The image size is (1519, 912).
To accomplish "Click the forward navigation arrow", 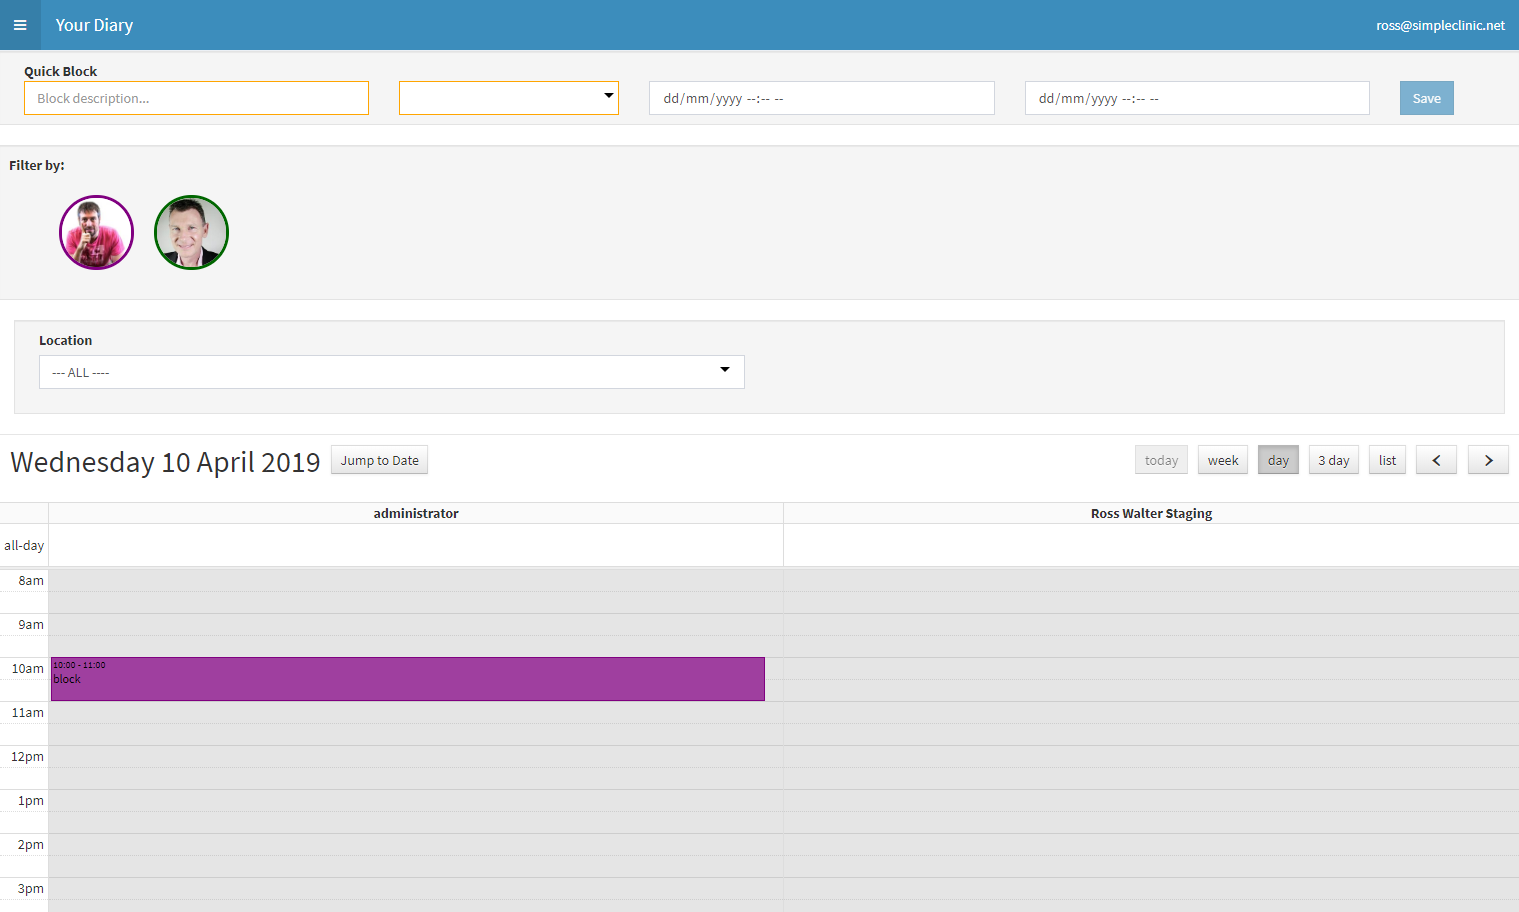I will [x=1488, y=459].
